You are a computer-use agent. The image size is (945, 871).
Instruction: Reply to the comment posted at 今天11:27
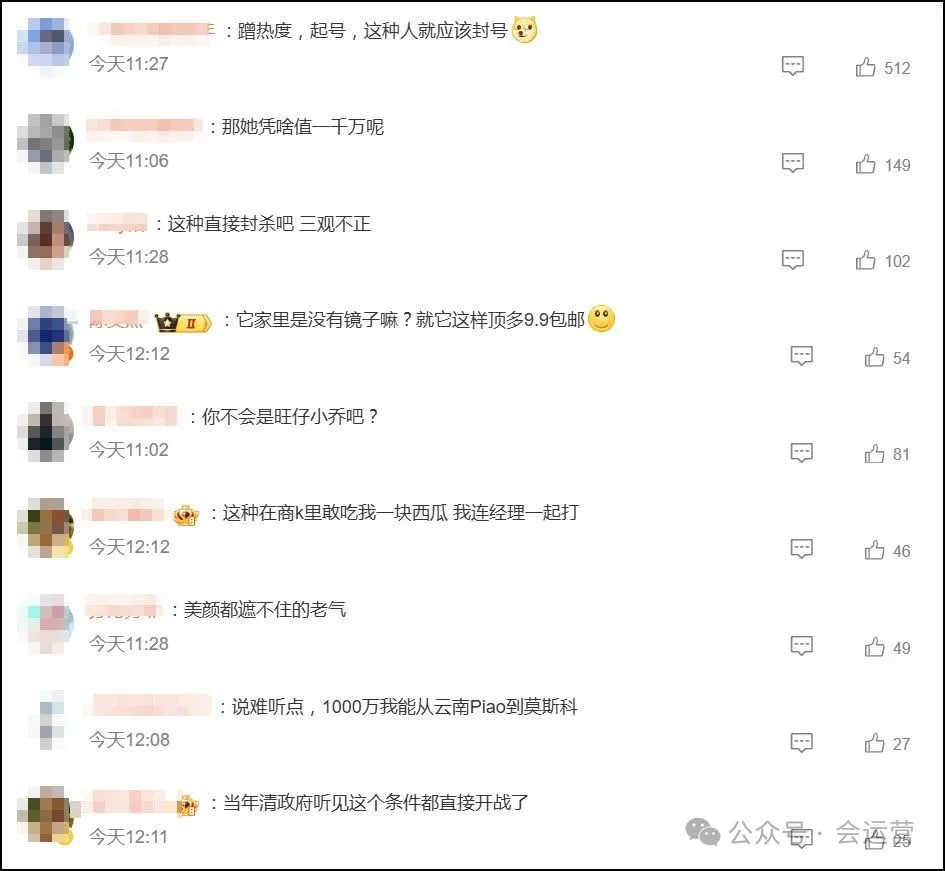pos(793,66)
